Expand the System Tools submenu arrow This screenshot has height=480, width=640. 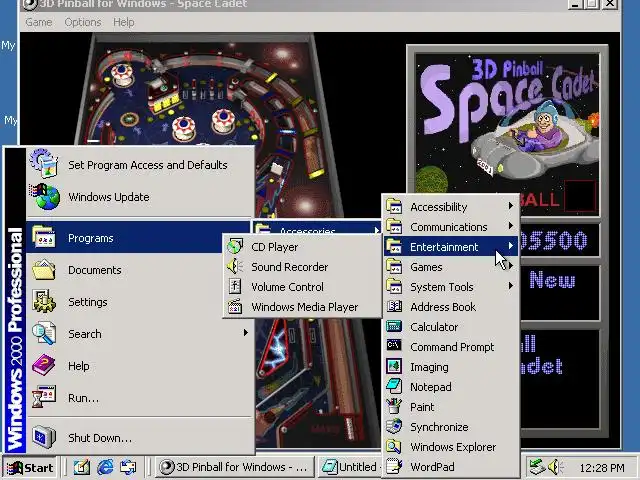tap(511, 286)
